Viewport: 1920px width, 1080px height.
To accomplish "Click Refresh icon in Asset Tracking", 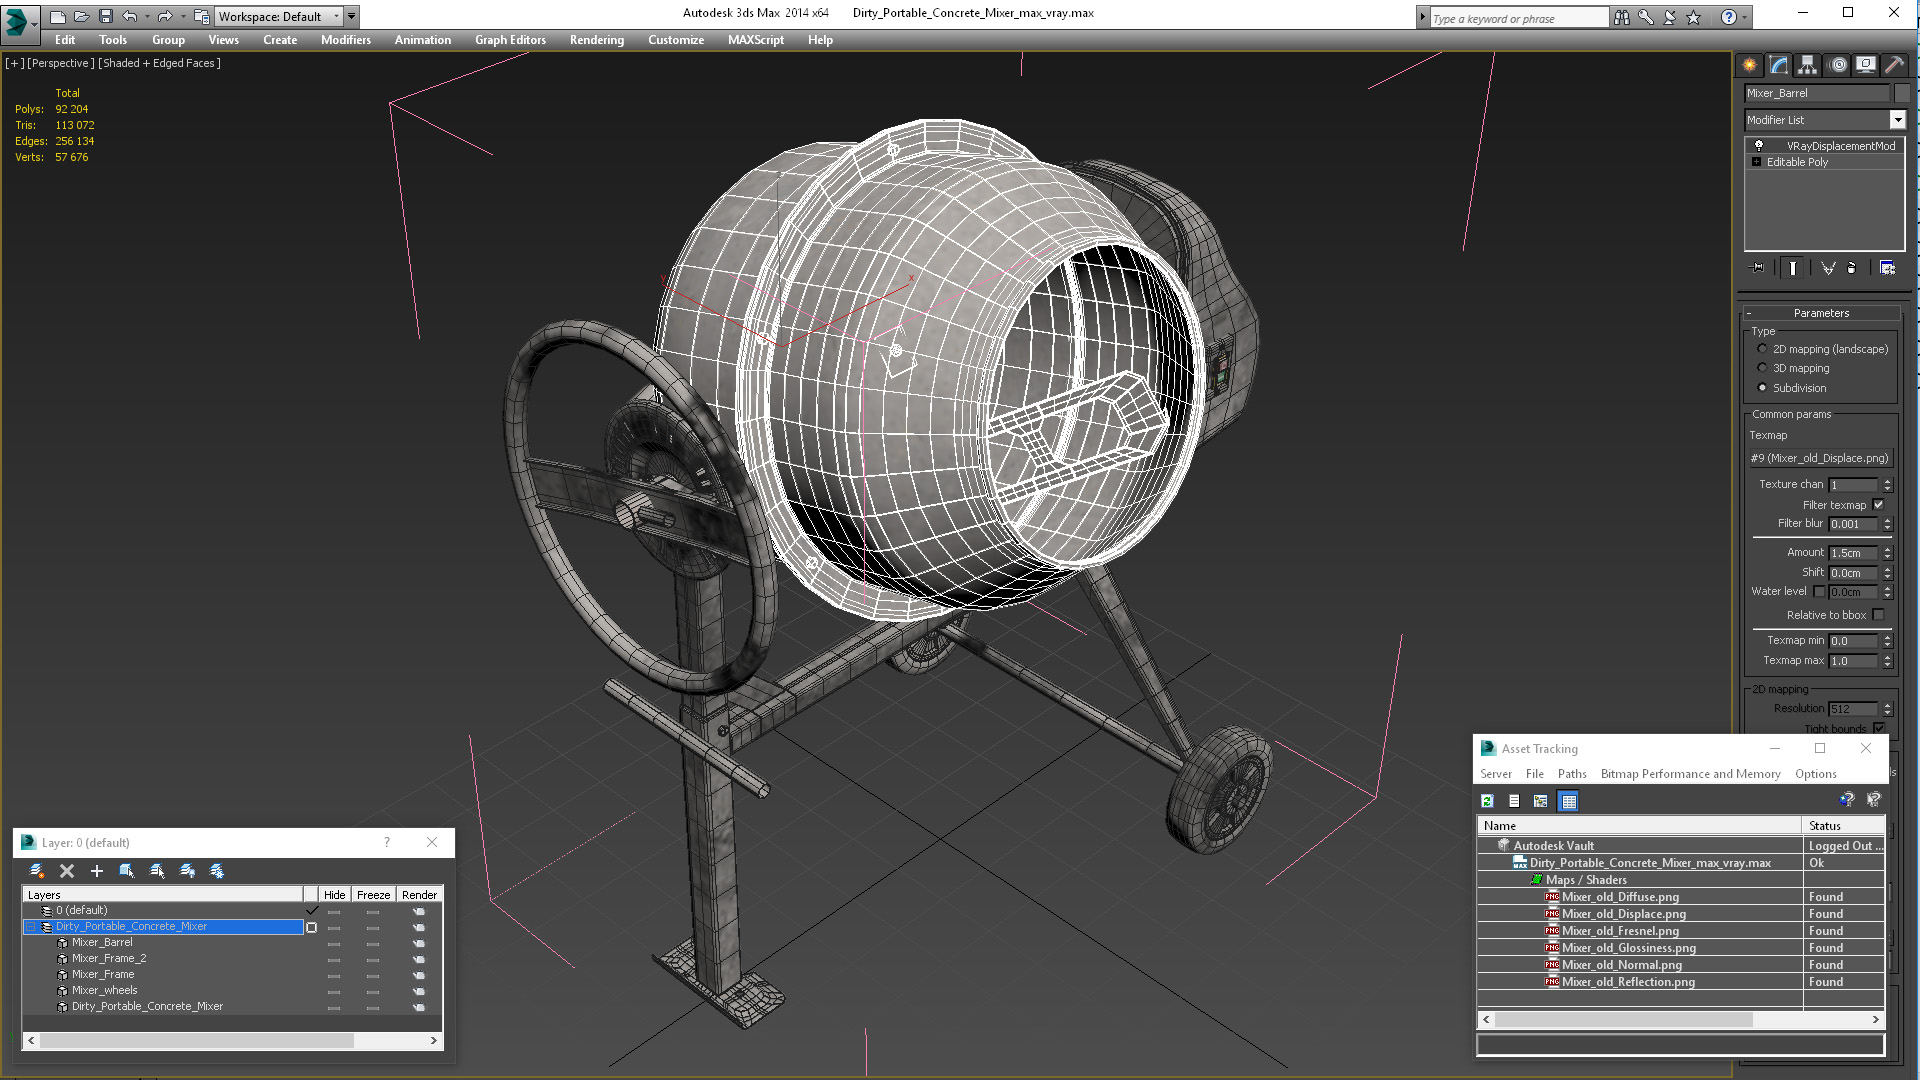I will (1487, 801).
